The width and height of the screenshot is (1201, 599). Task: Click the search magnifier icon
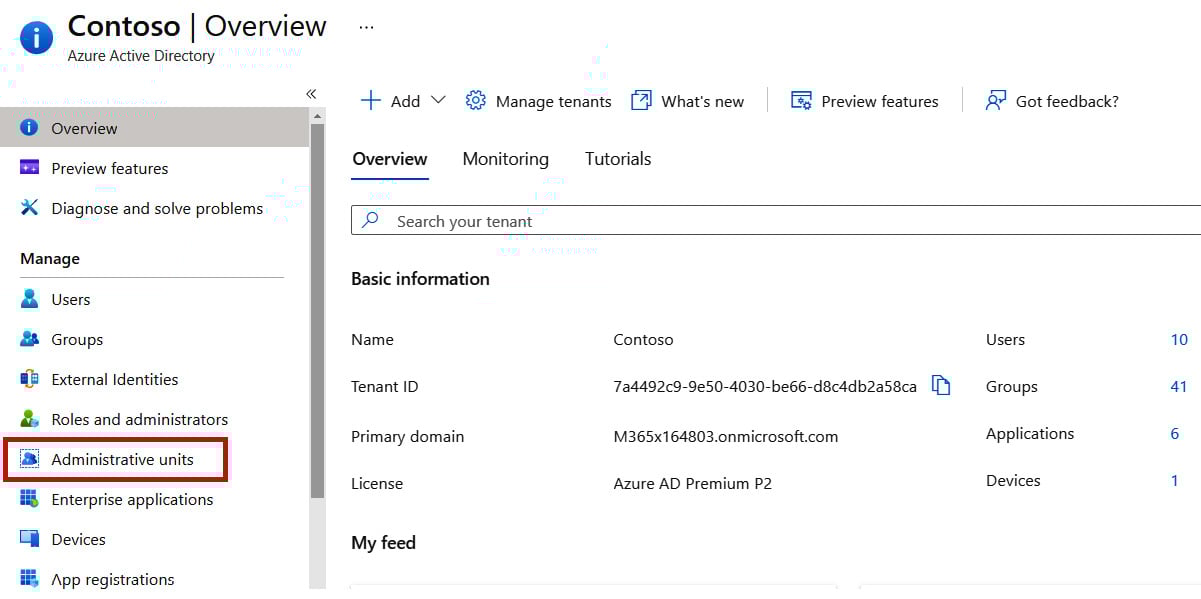click(371, 220)
